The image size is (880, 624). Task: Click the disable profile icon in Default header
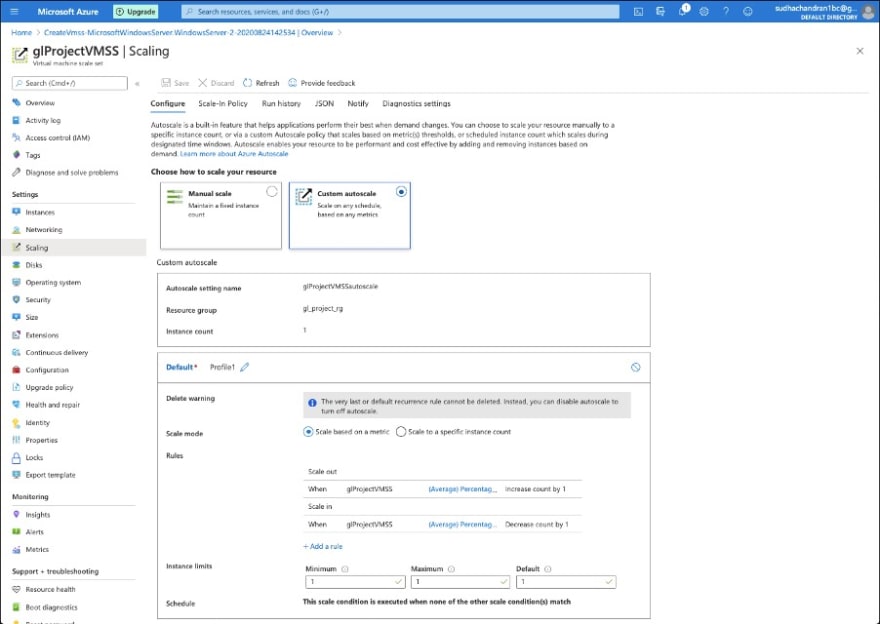coord(635,367)
